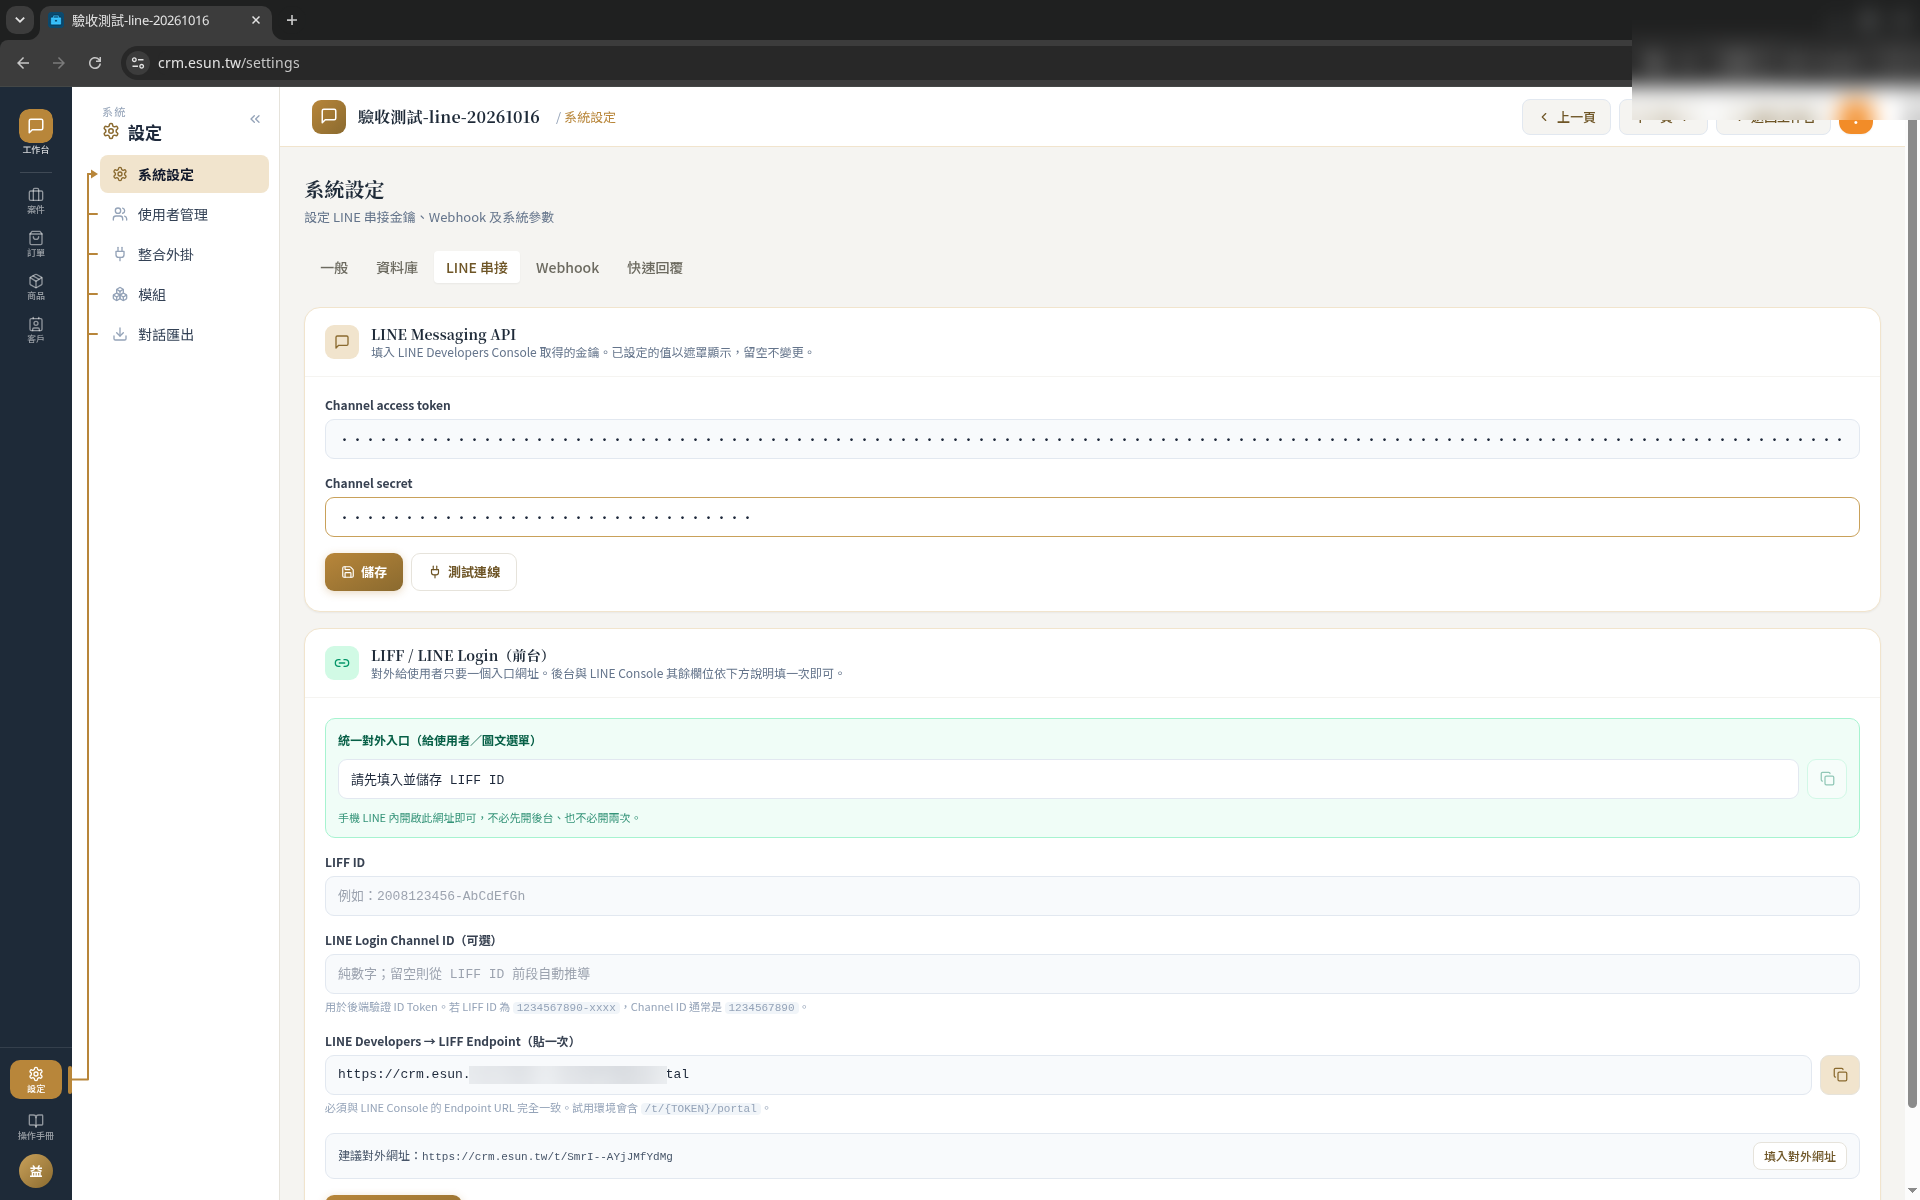Open the tab search dropdown arrow
1920x1200 pixels.
(x=20, y=20)
